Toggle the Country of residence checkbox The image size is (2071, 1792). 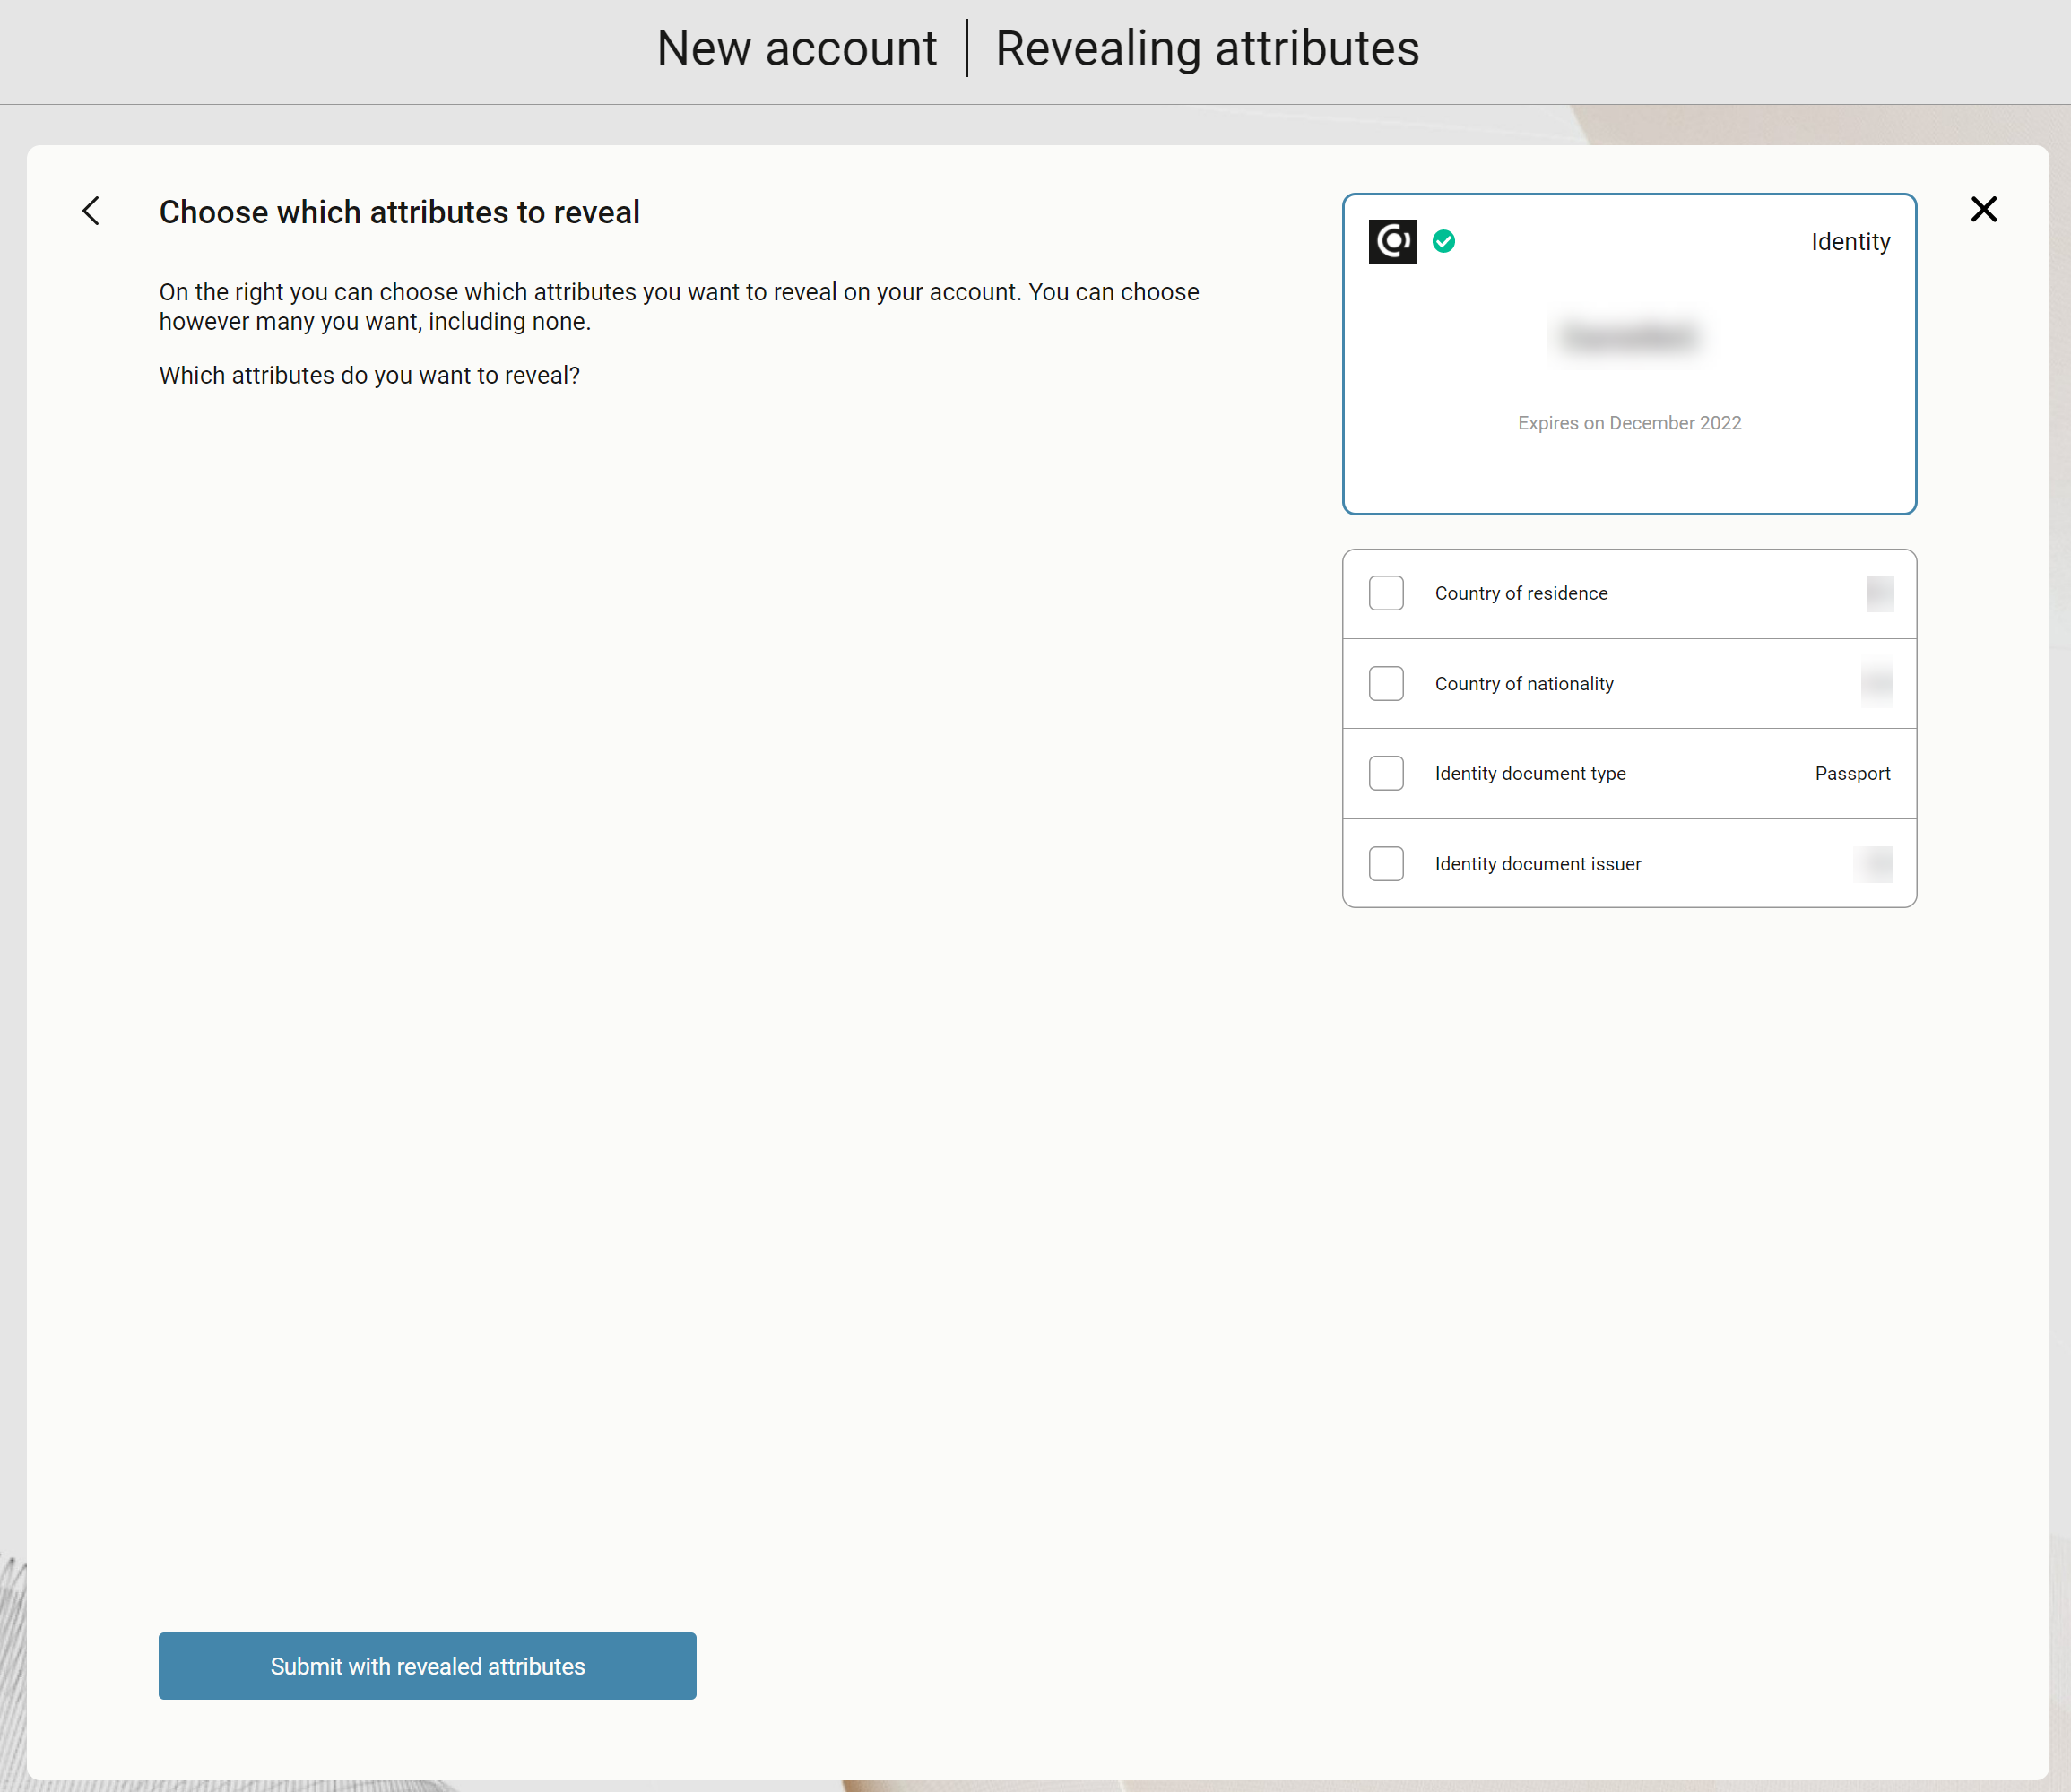point(1388,593)
